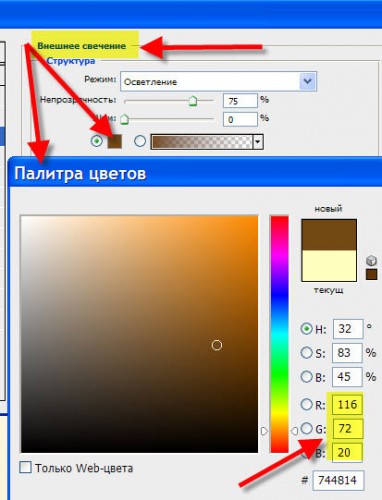
Task: Click the opacity value field showing 75
Action: click(x=240, y=101)
